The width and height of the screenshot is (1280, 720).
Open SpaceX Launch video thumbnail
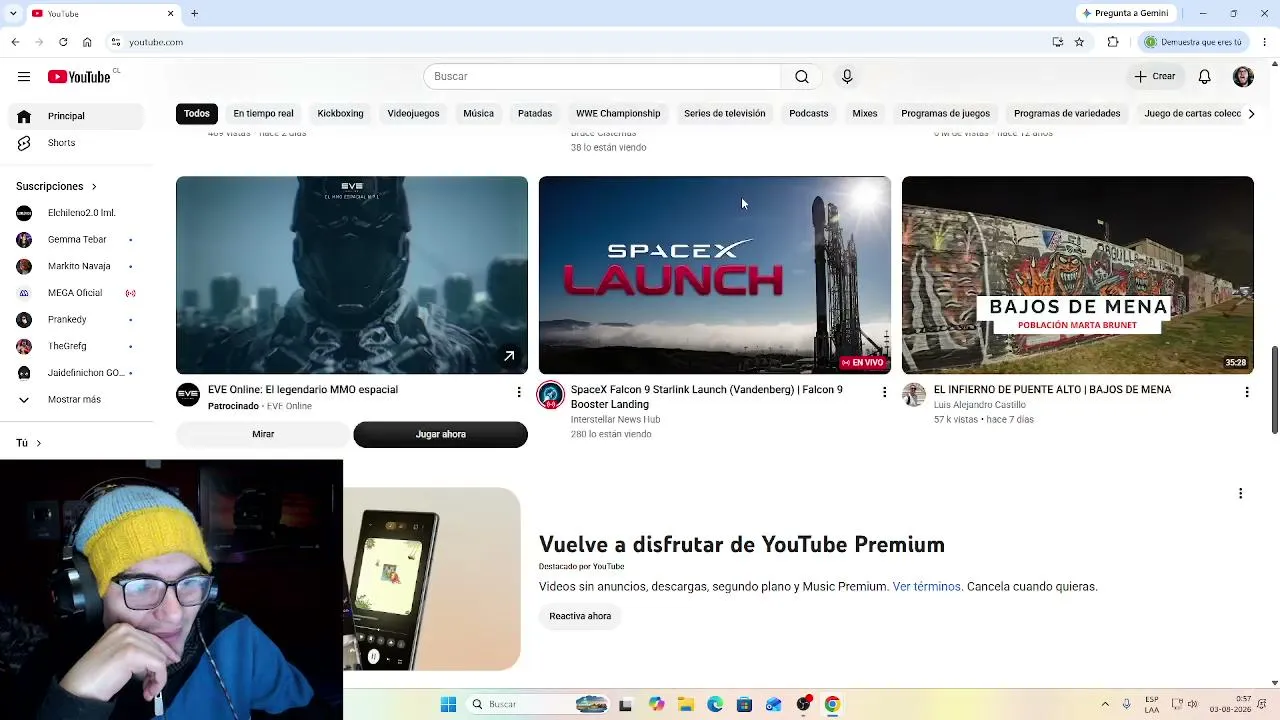pos(715,275)
